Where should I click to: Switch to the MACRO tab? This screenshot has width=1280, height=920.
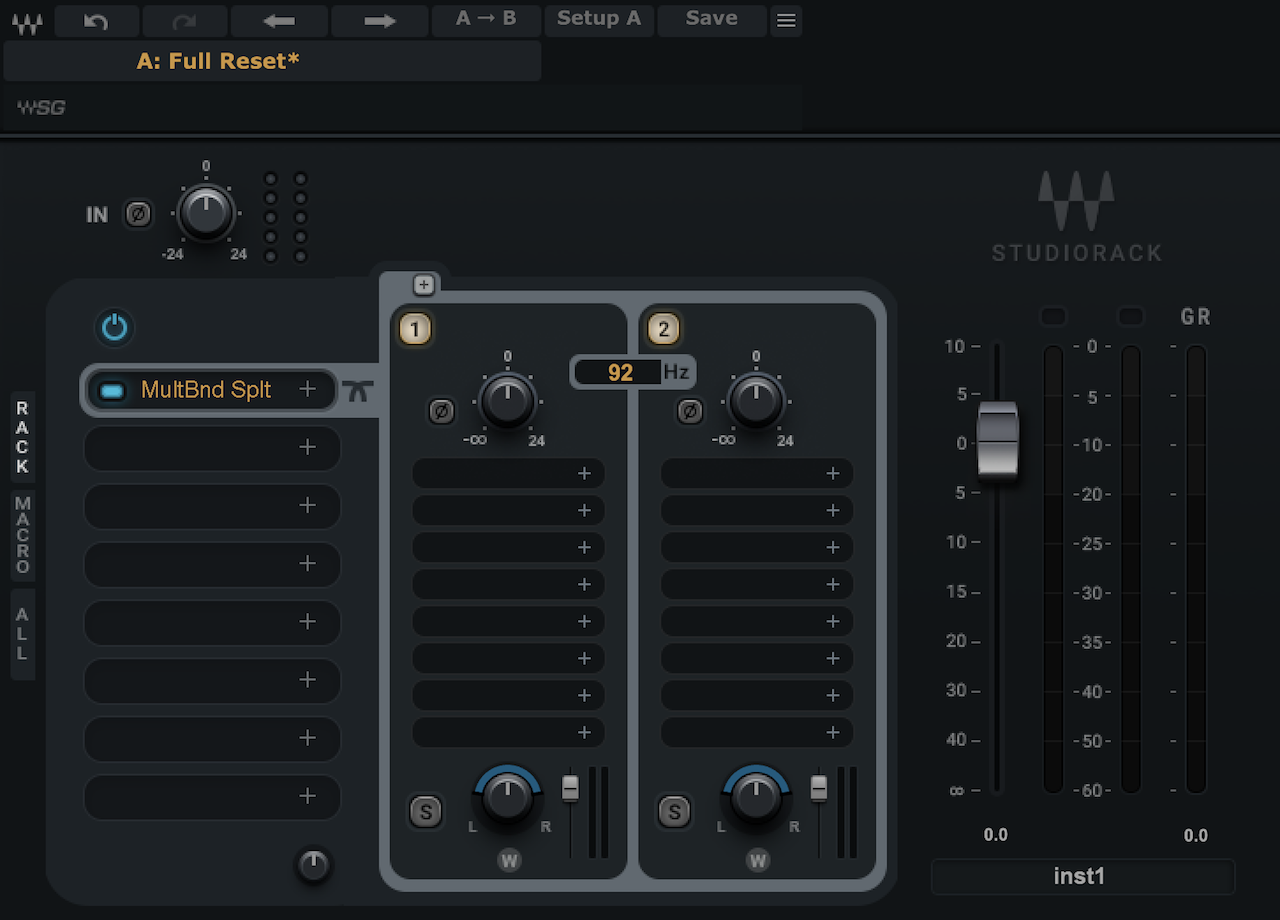coord(22,536)
